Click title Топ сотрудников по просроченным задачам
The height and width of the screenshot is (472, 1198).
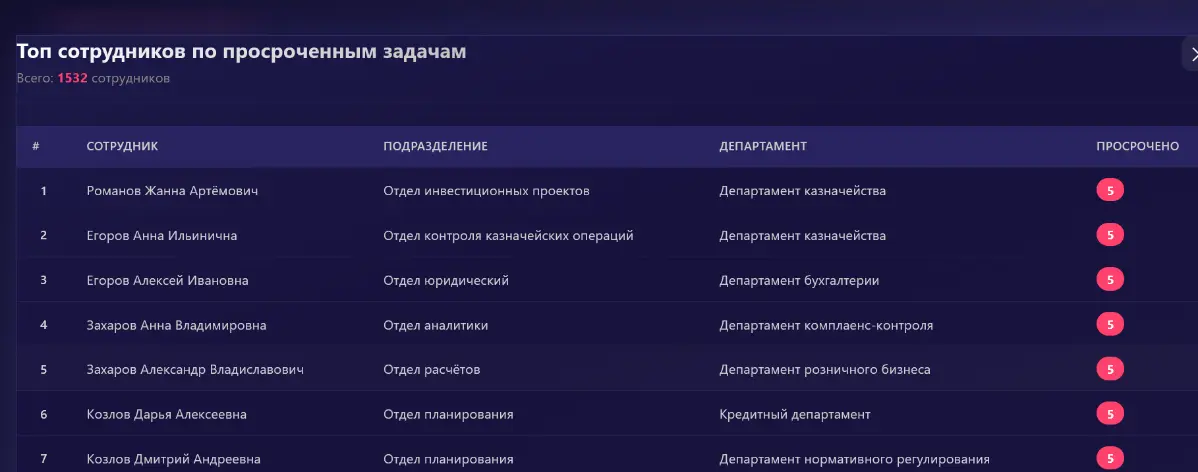click(x=241, y=52)
